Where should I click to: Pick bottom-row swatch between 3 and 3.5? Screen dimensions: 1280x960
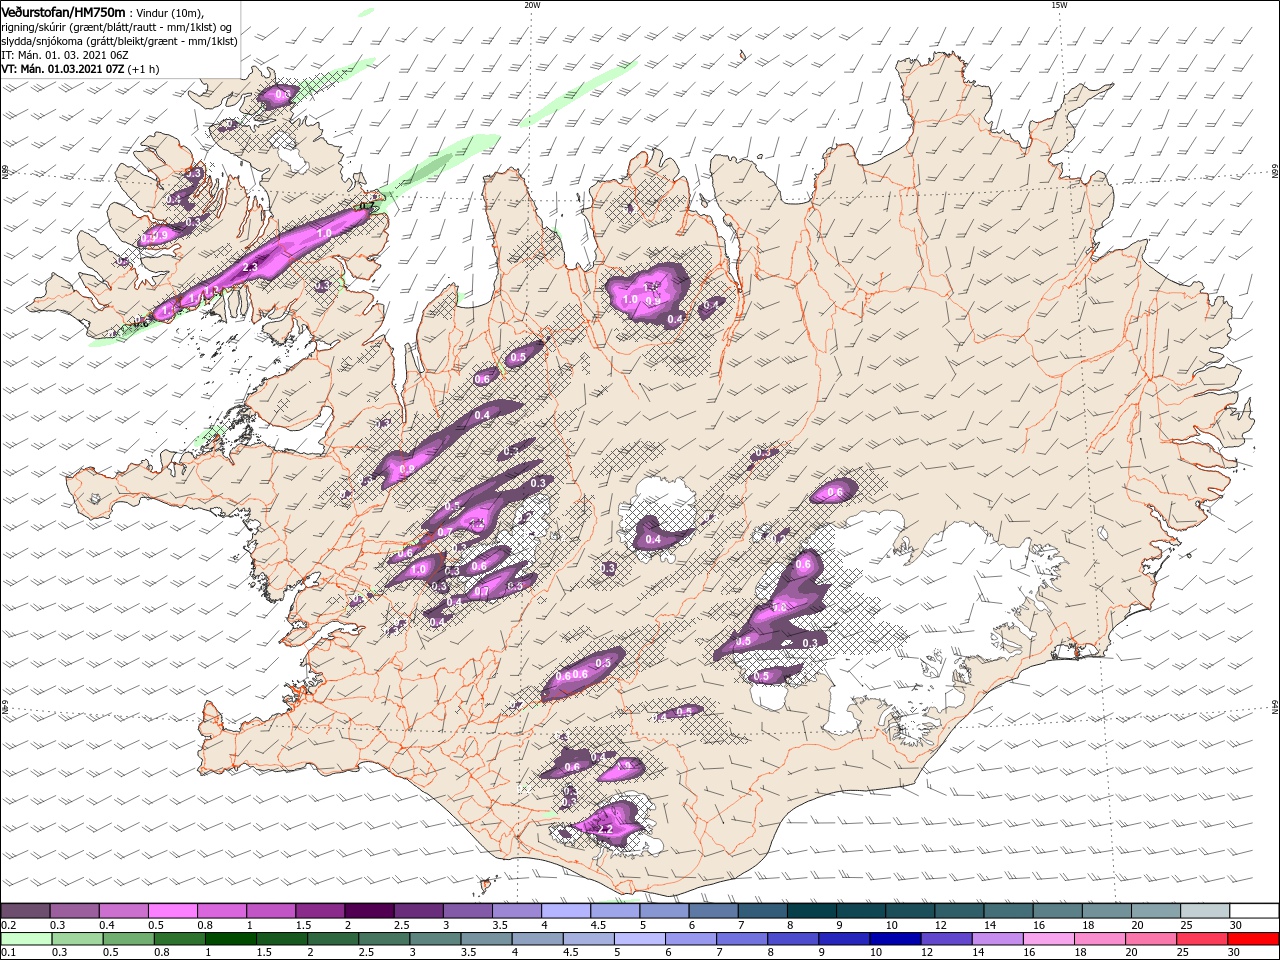(x=435, y=938)
